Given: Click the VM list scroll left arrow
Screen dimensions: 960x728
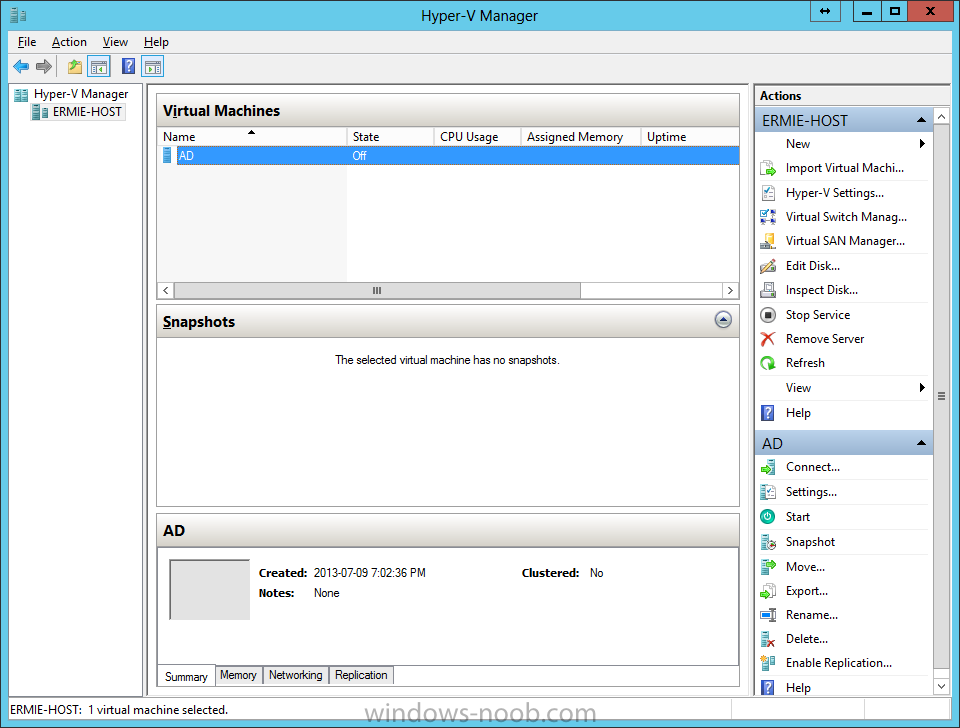Looking at the screenshot, I should click(165, 290).
